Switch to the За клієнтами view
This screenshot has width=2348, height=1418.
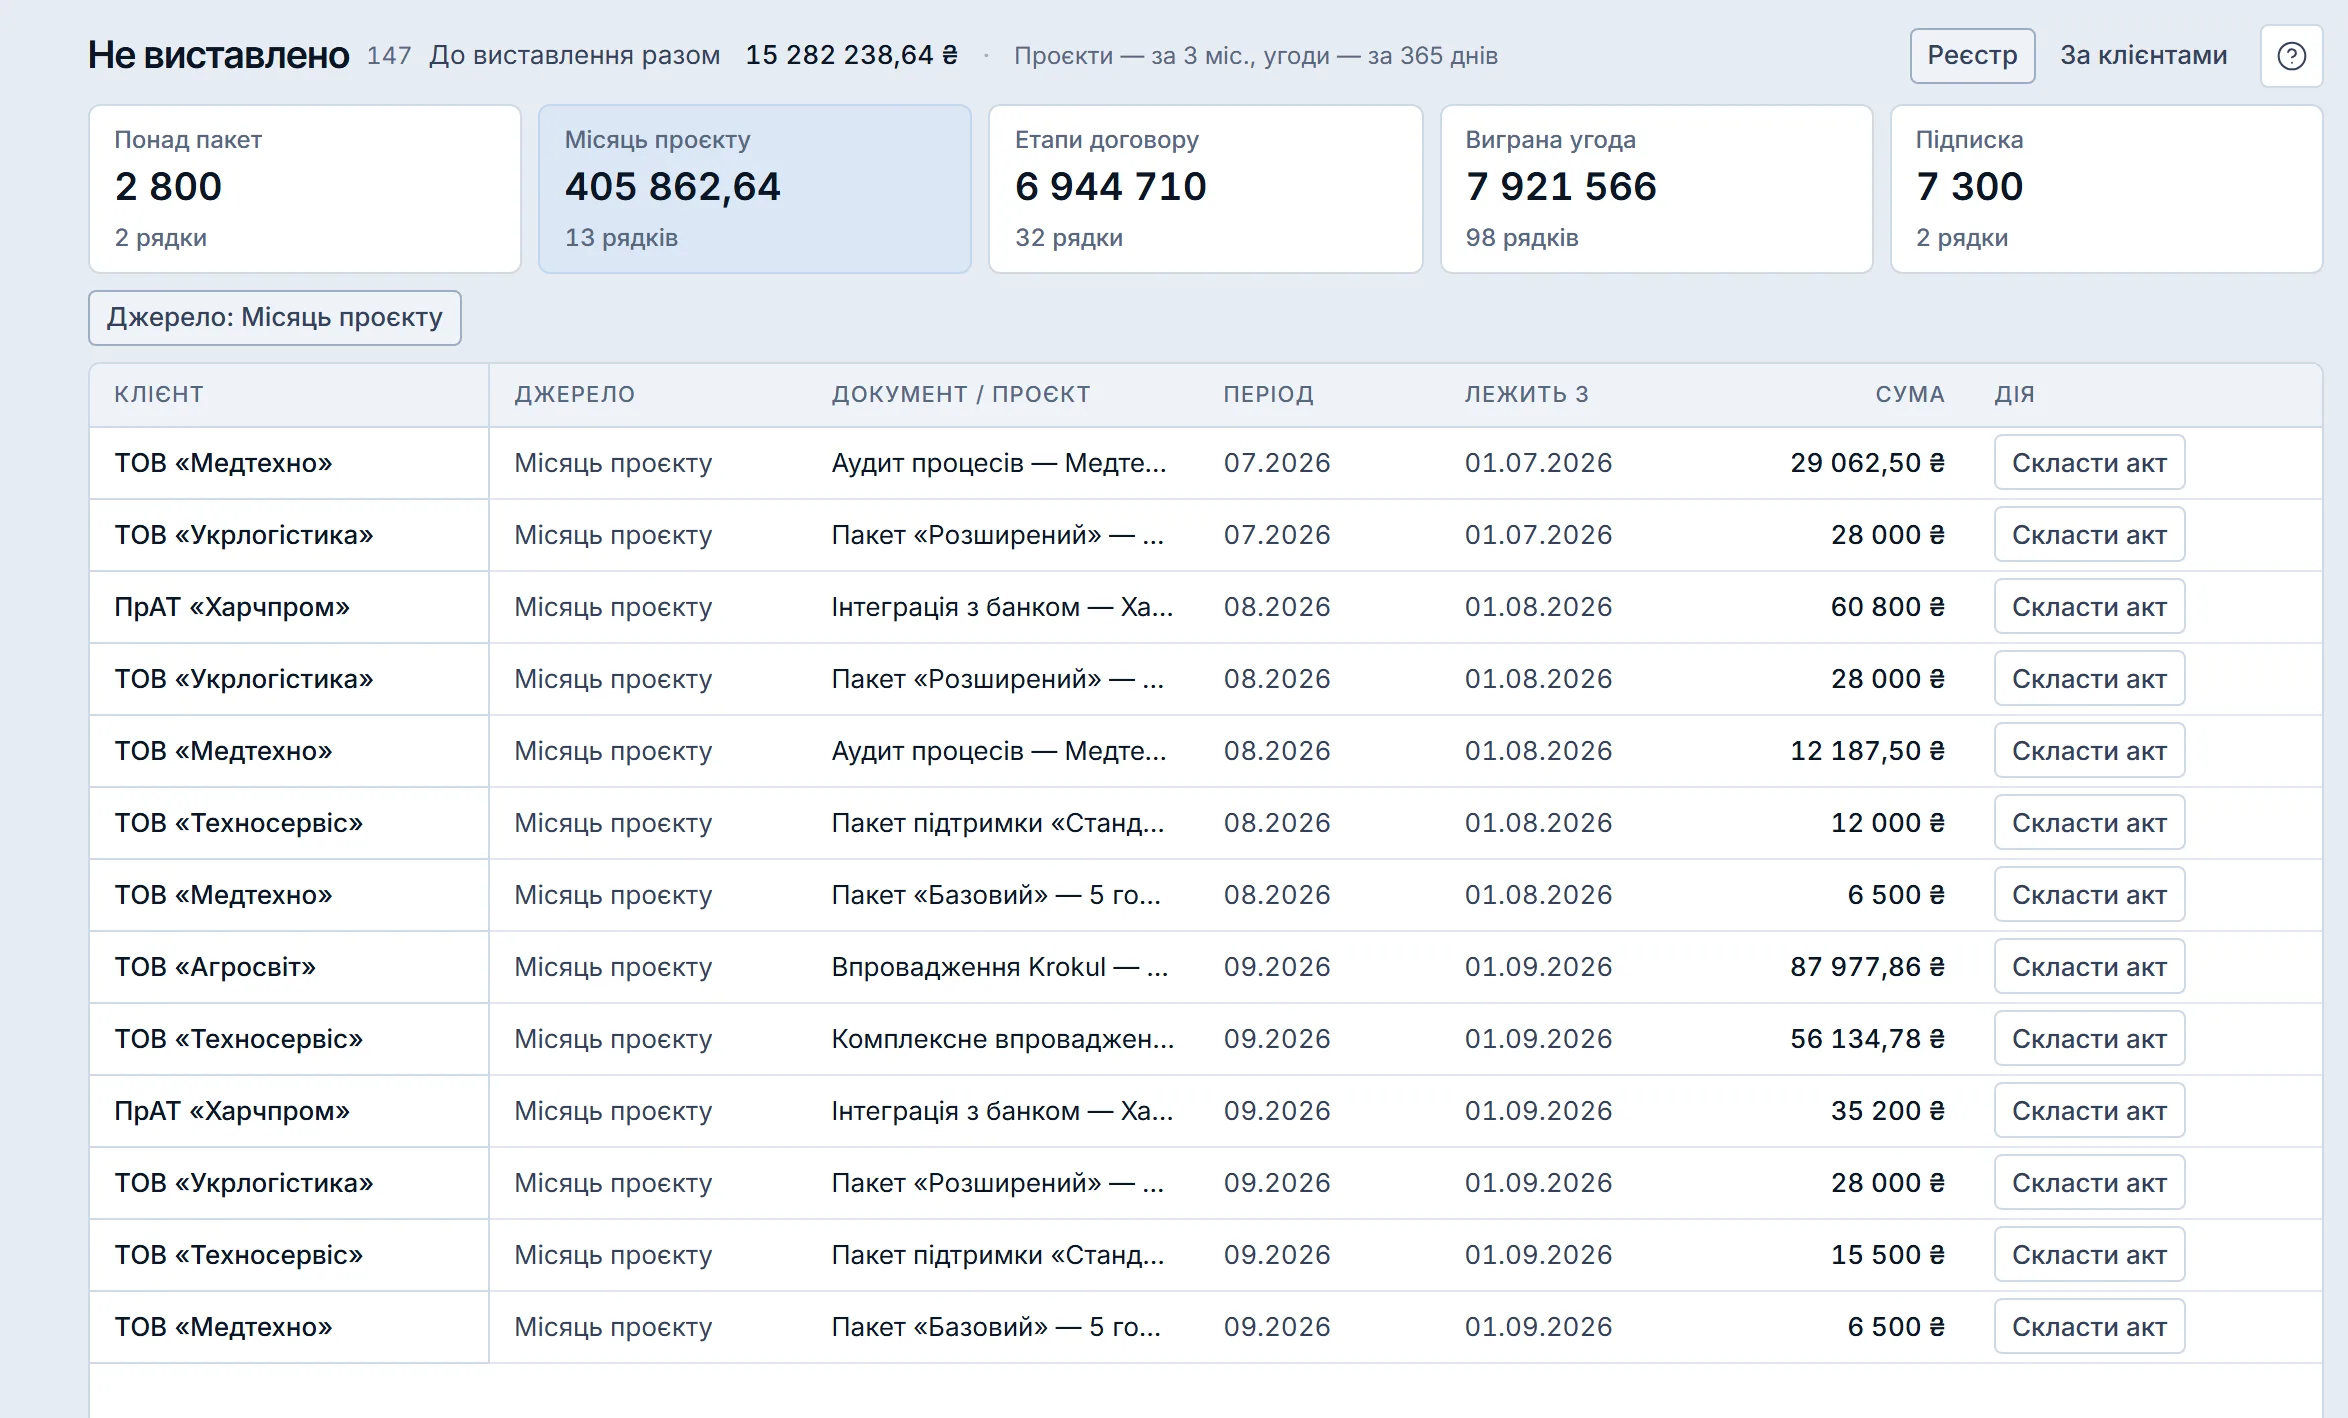[x=2143, y=56]
